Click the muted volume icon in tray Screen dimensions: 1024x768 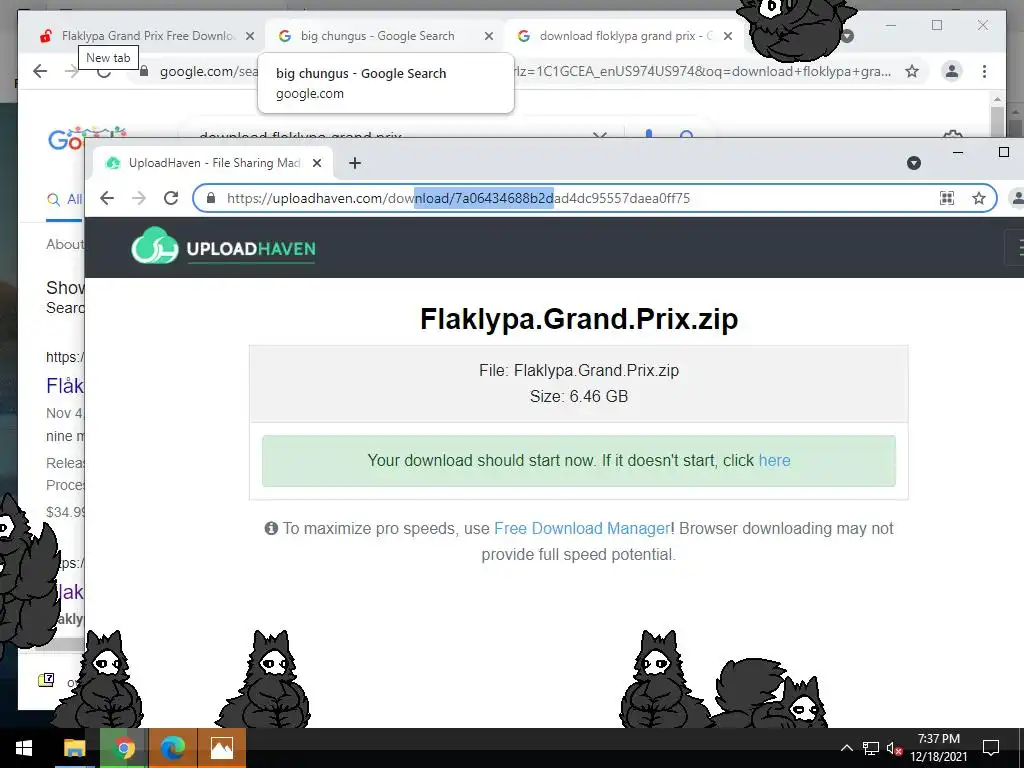[895, 748]
